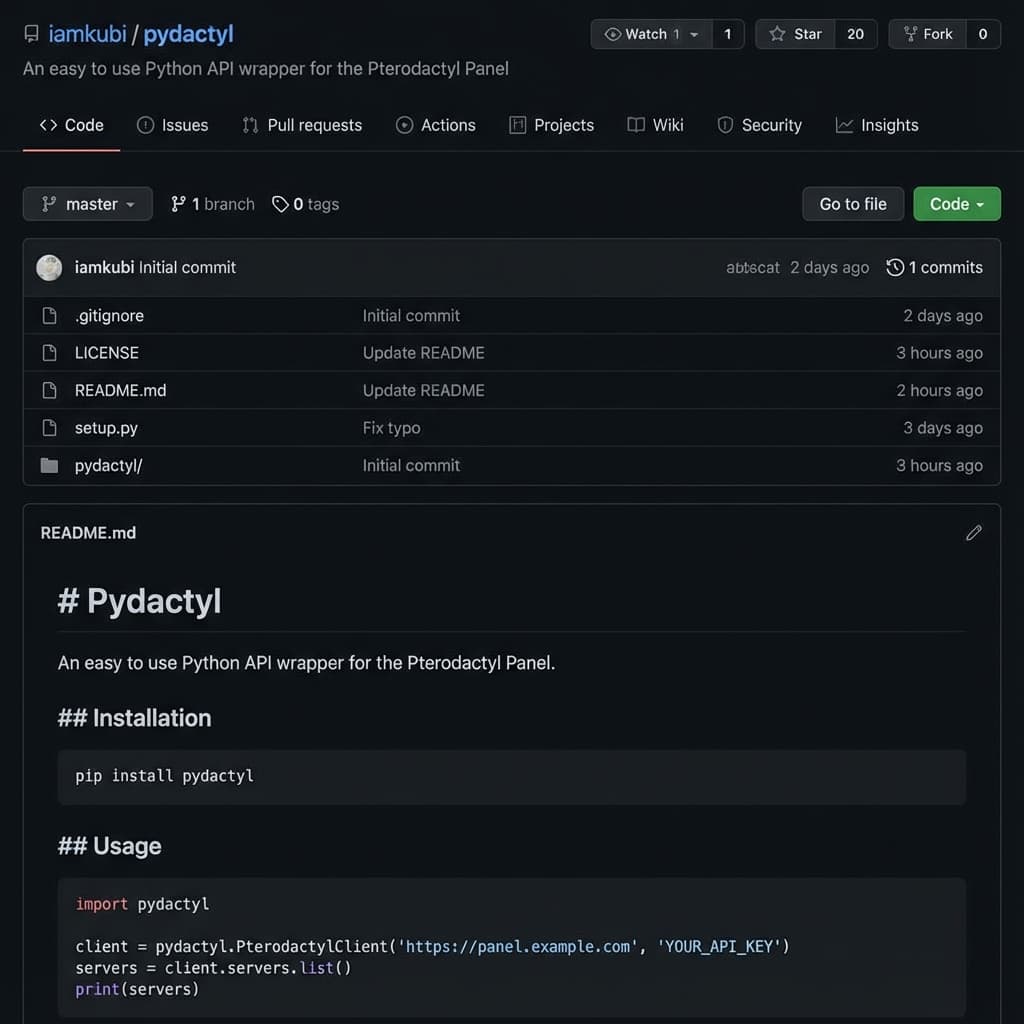
Task: Open the iamkubi profile link
Action: (x=86, y=33)
